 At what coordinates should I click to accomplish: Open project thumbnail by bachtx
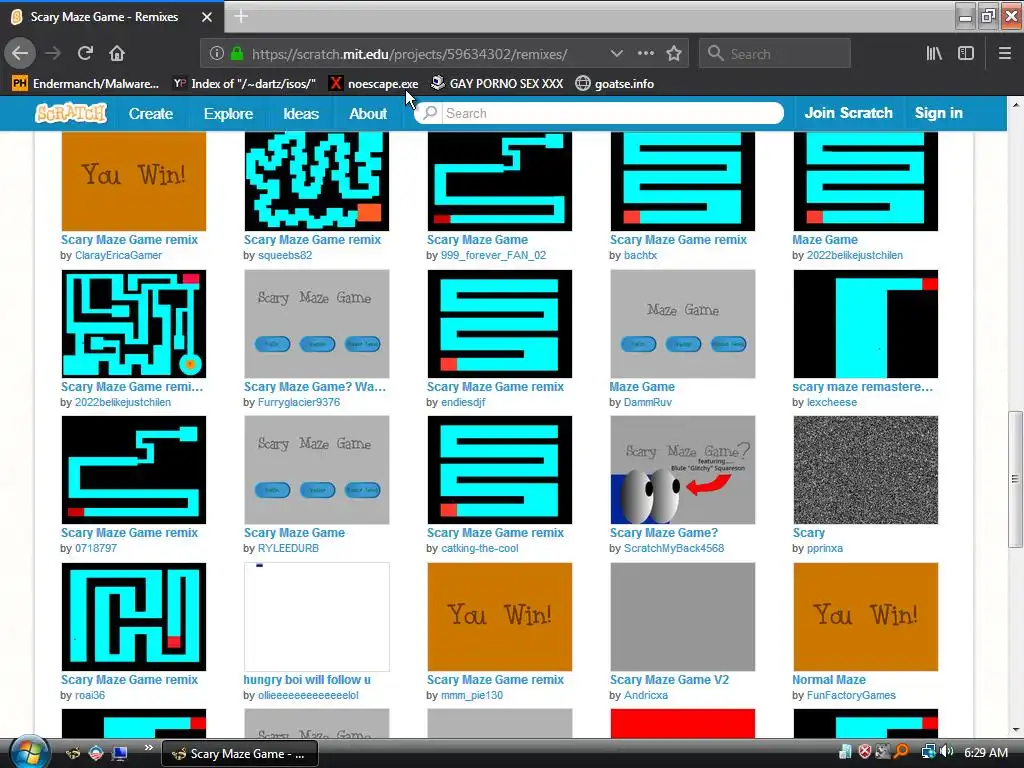pos(682,181)
